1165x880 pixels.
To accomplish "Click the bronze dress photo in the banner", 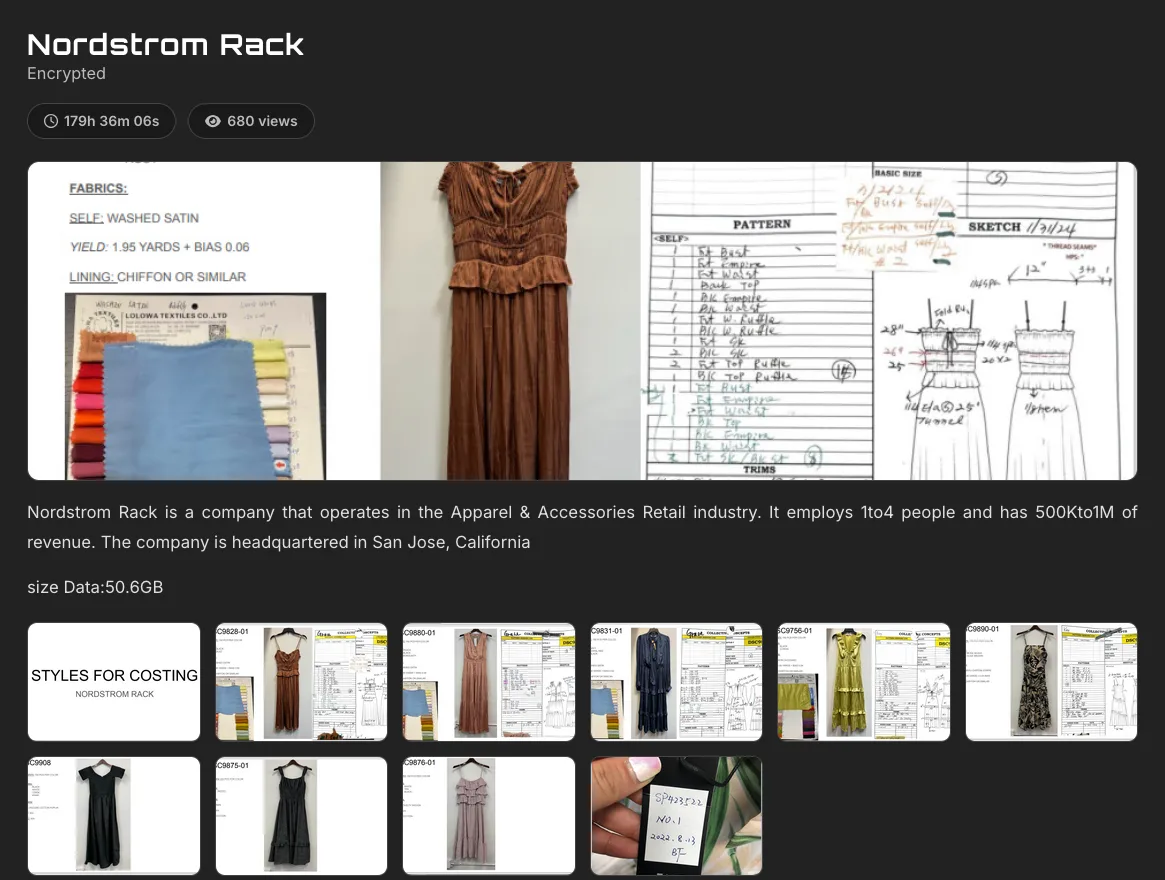I will (x=510, y=320).
